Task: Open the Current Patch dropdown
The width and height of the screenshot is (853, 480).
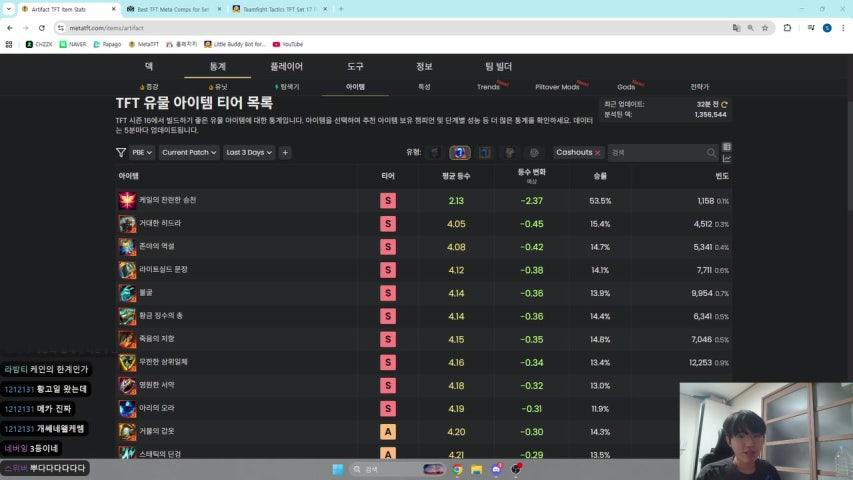Action: [x=189, y=153]
